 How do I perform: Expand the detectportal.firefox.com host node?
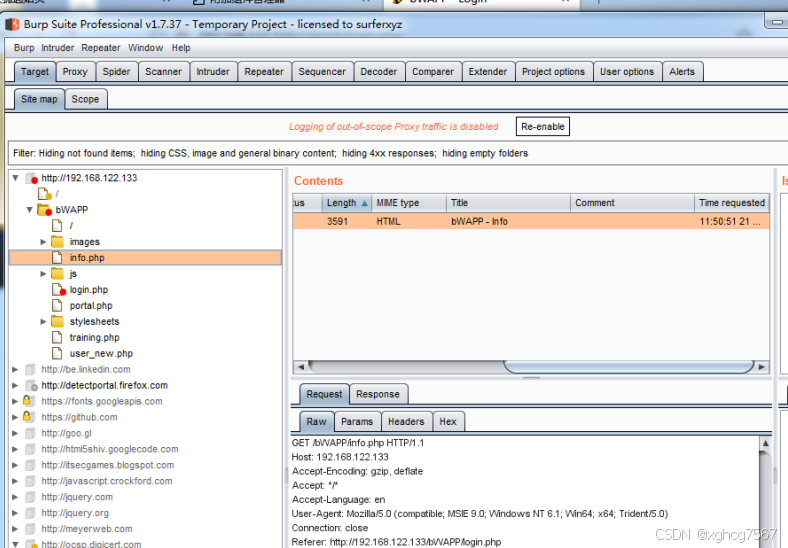coord(15,385)
